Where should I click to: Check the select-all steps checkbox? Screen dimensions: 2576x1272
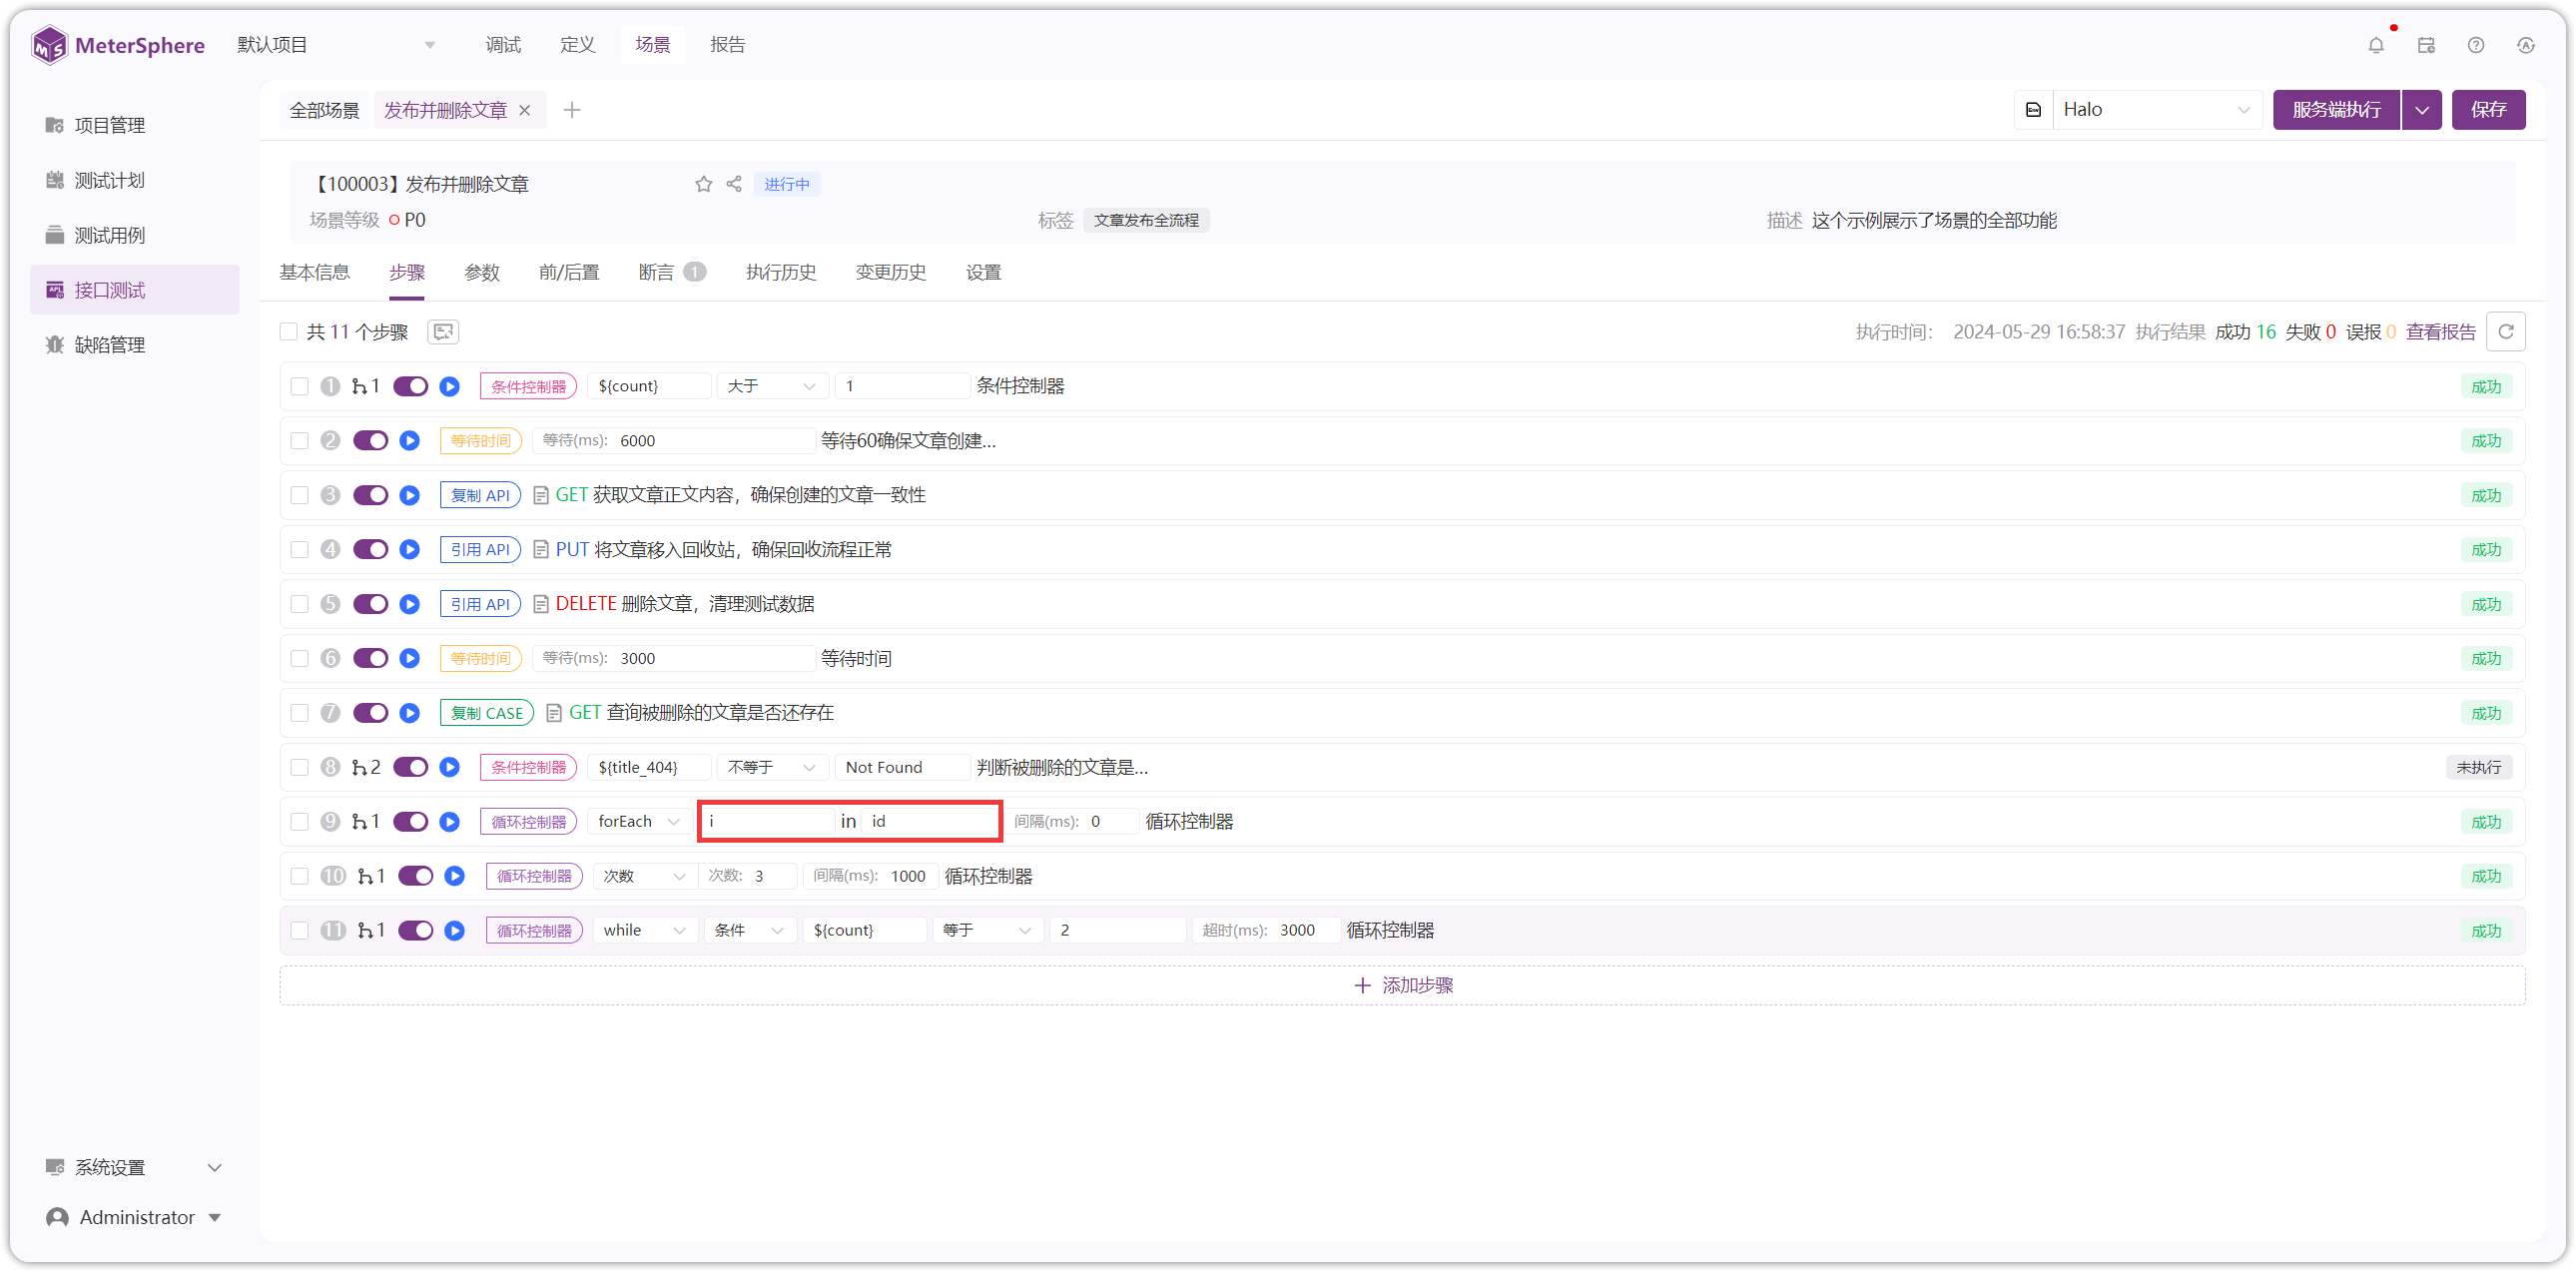(x=289, y=332)
